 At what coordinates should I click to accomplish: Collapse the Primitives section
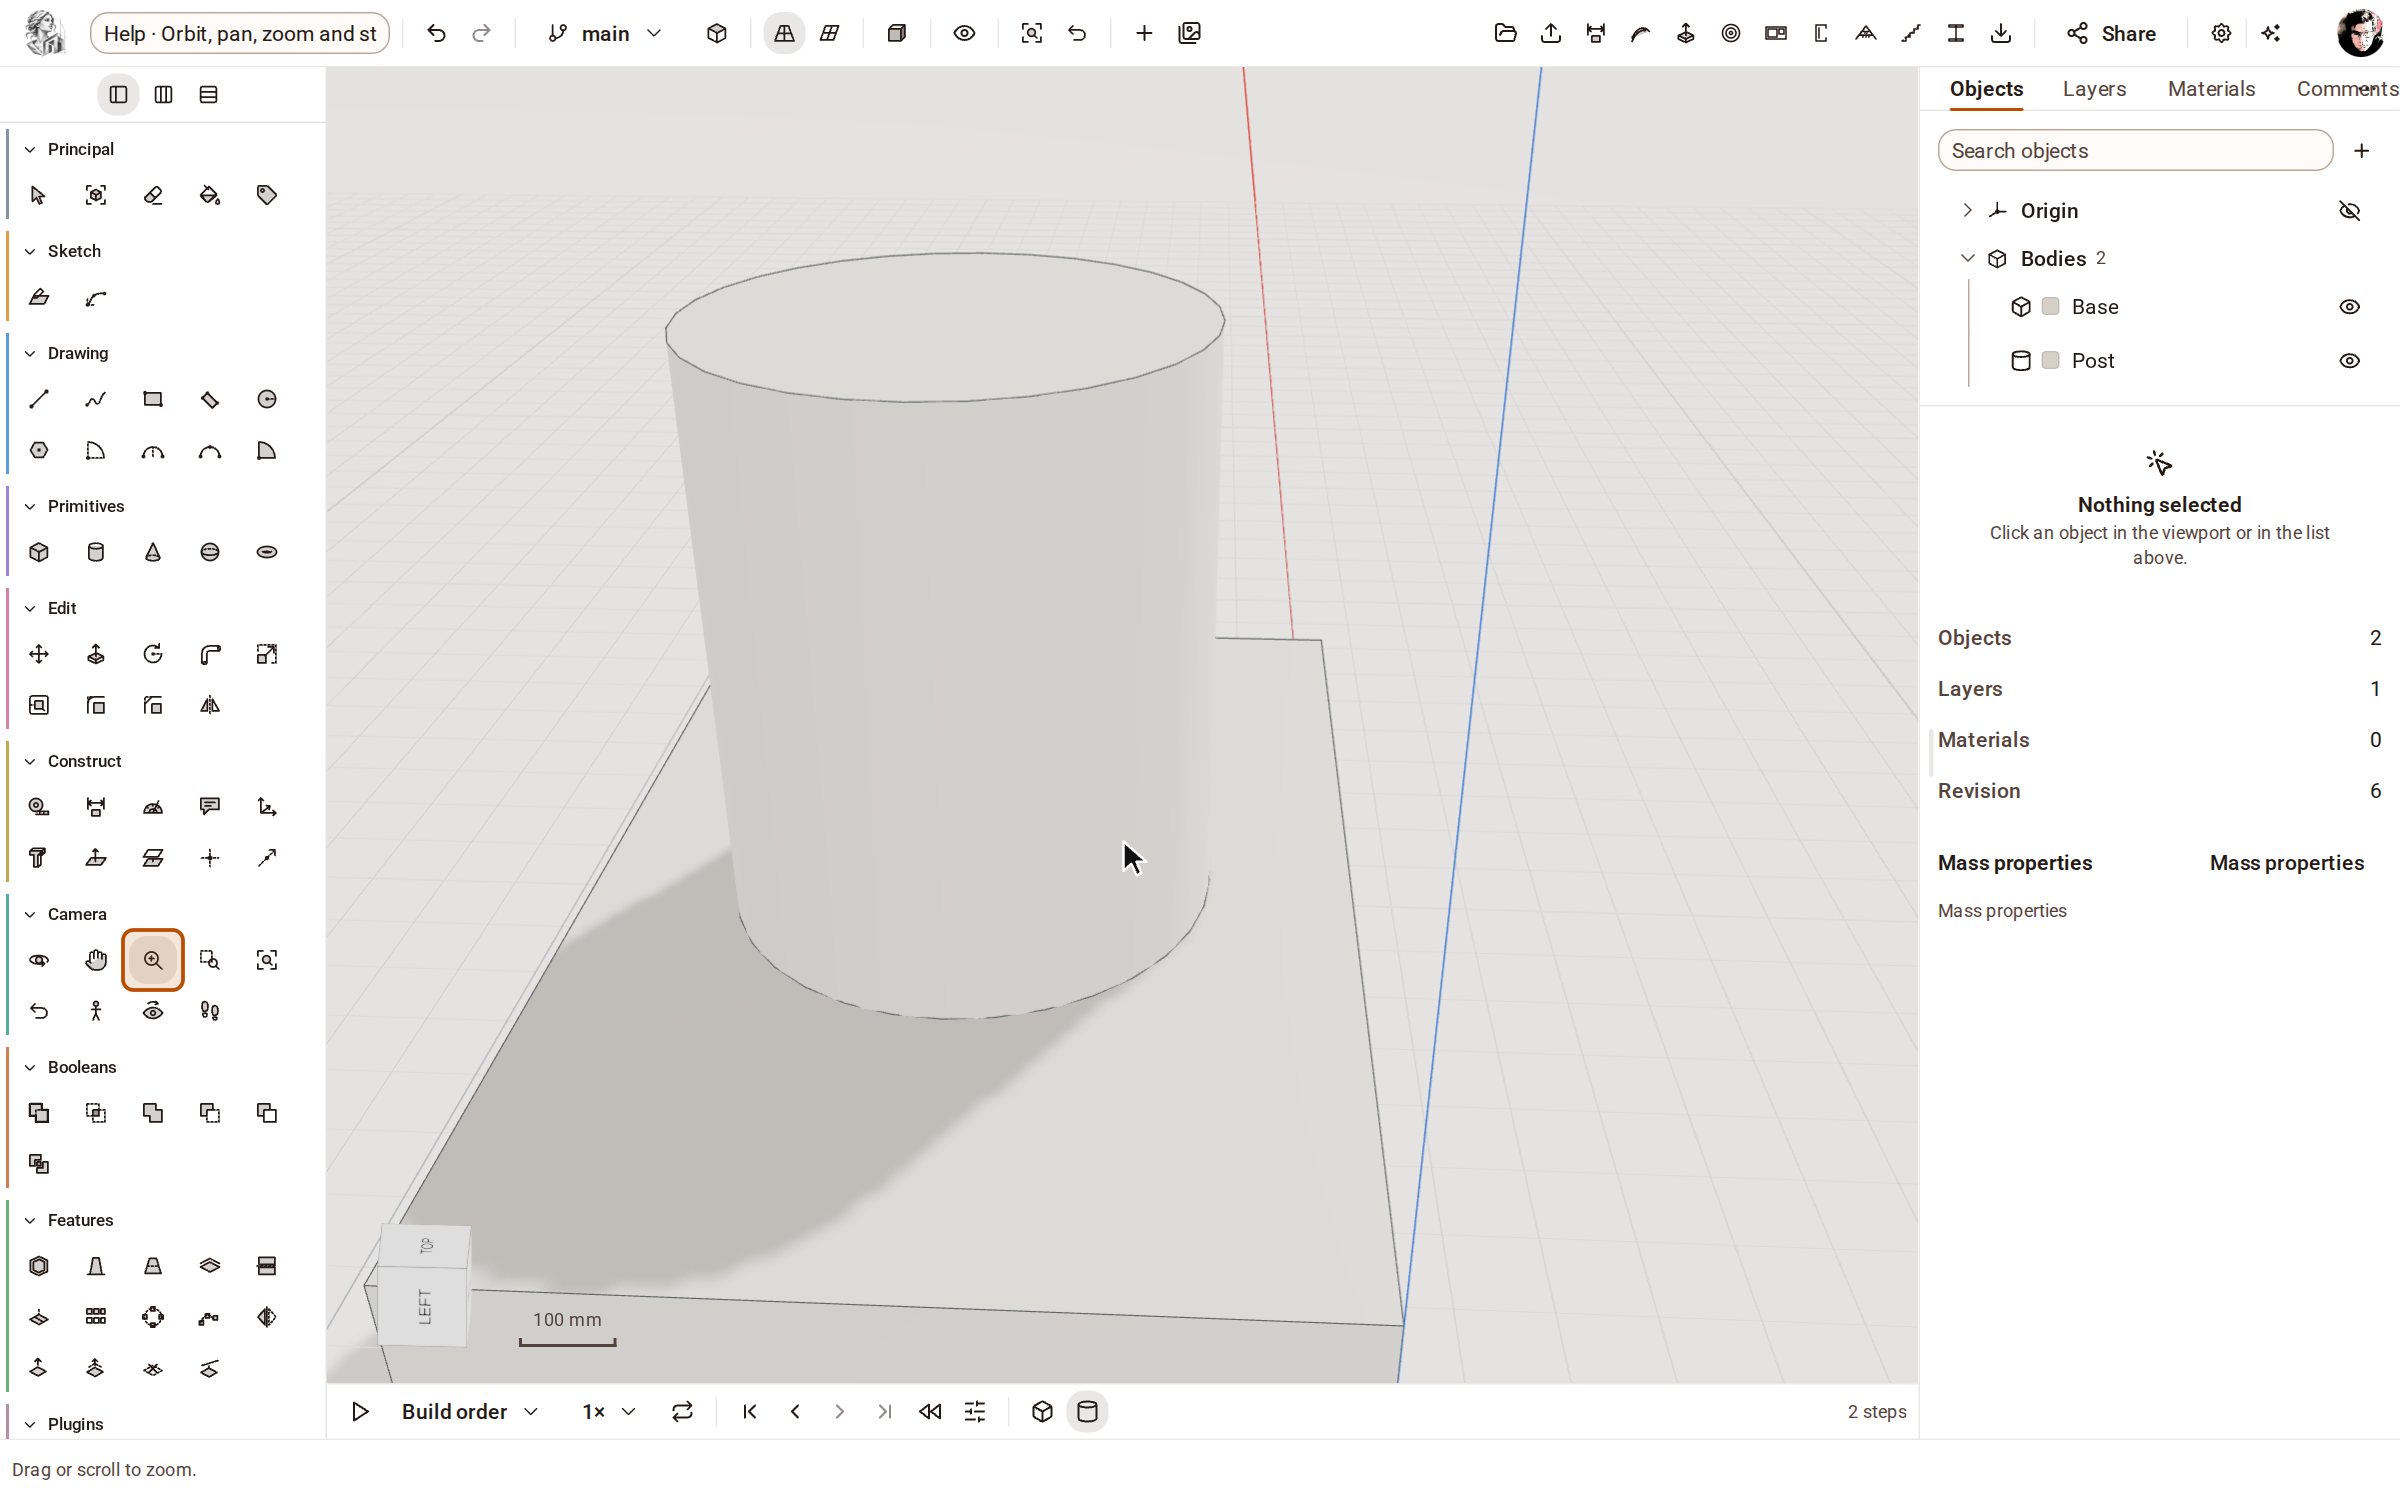click(30, 506)
